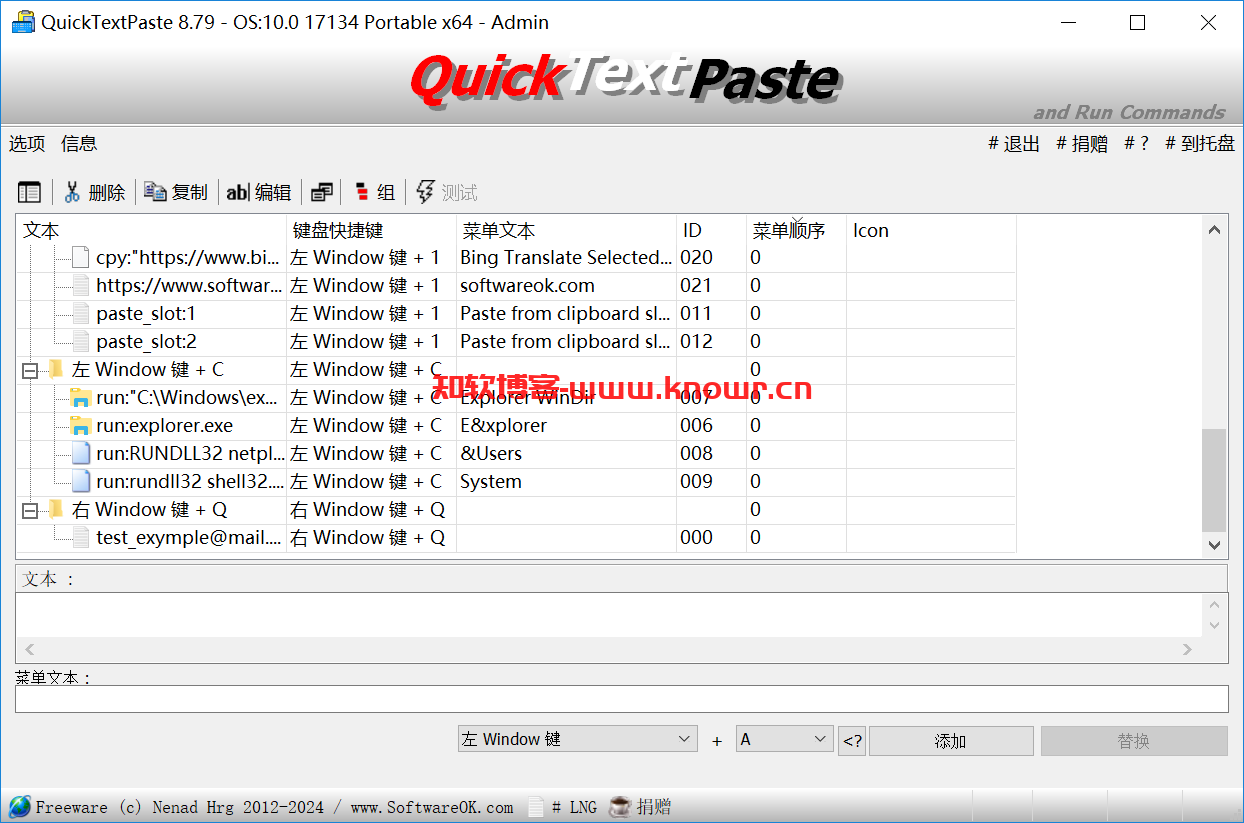The width and height of the screenshot is (1244, 823).
Task: Click the list view toggle toolbar icon
Action: [30, 193]
